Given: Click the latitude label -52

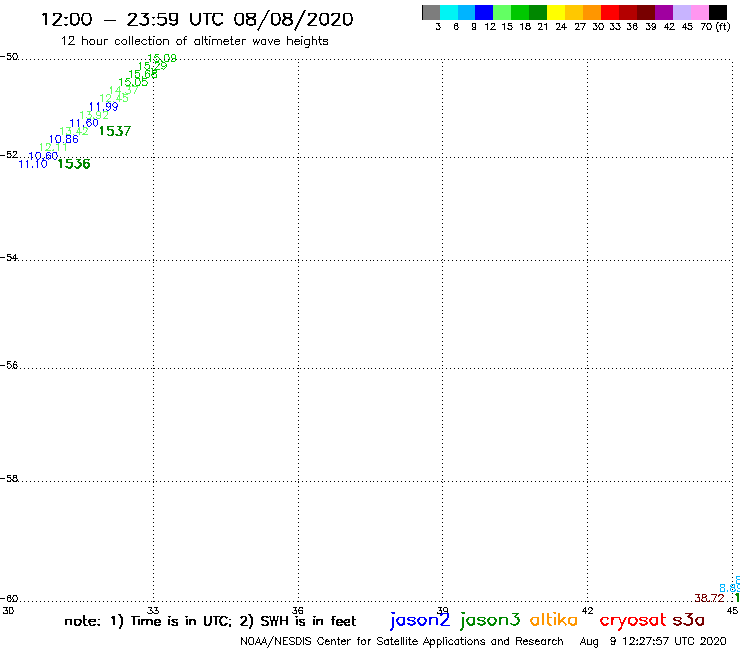Looking at the screenshot, I should click(x=9, y=155).
